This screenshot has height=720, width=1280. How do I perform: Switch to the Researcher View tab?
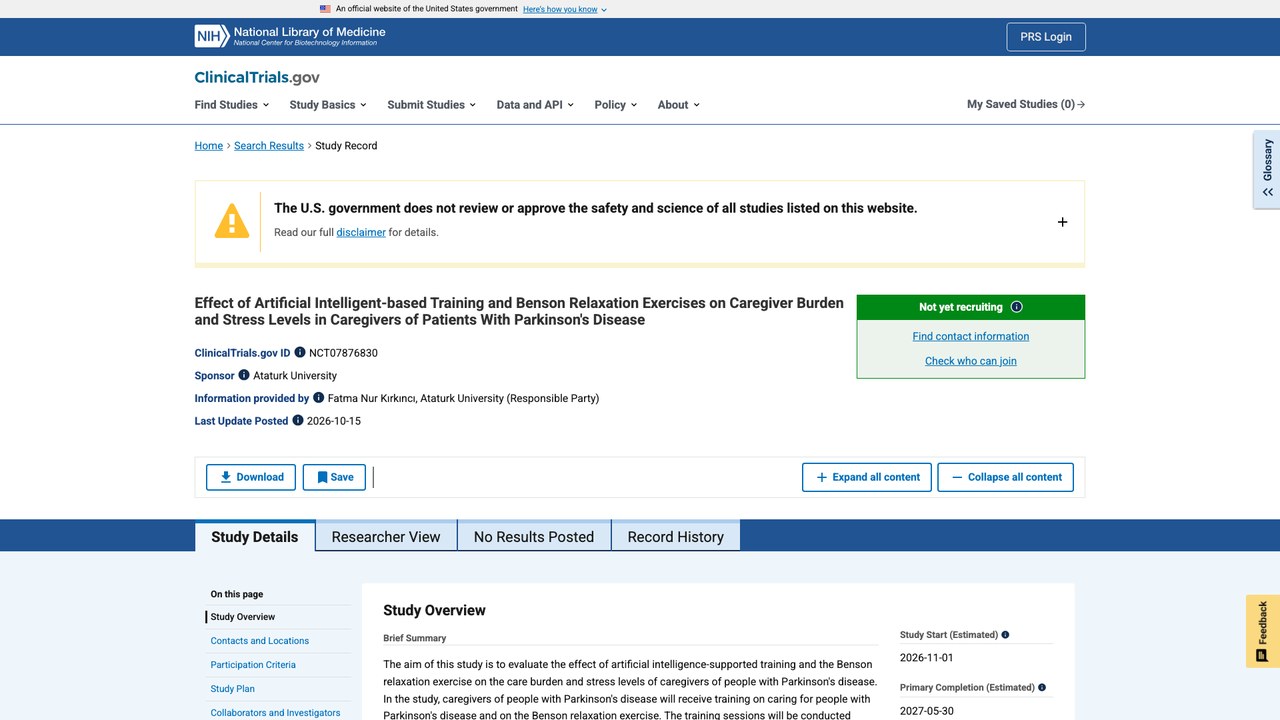pos(386,536)
